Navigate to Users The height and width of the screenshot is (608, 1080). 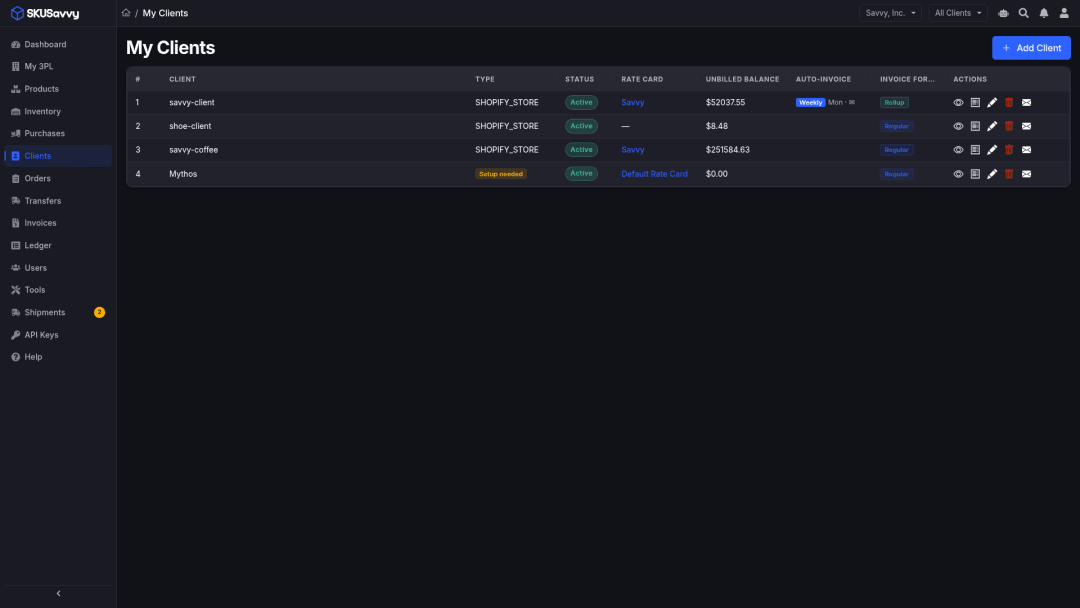point(58,268)
